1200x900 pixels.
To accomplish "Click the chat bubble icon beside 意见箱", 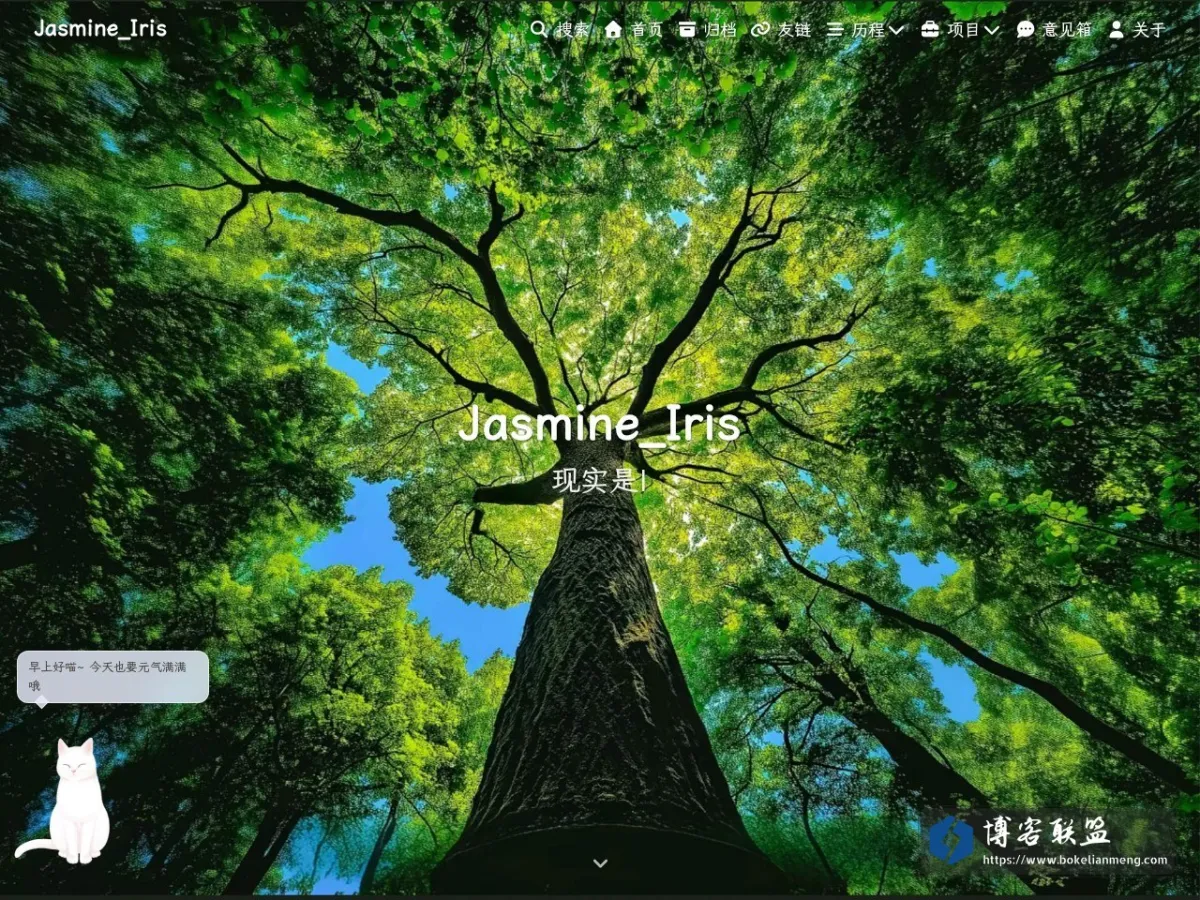I will click(x=1025, y=29).
